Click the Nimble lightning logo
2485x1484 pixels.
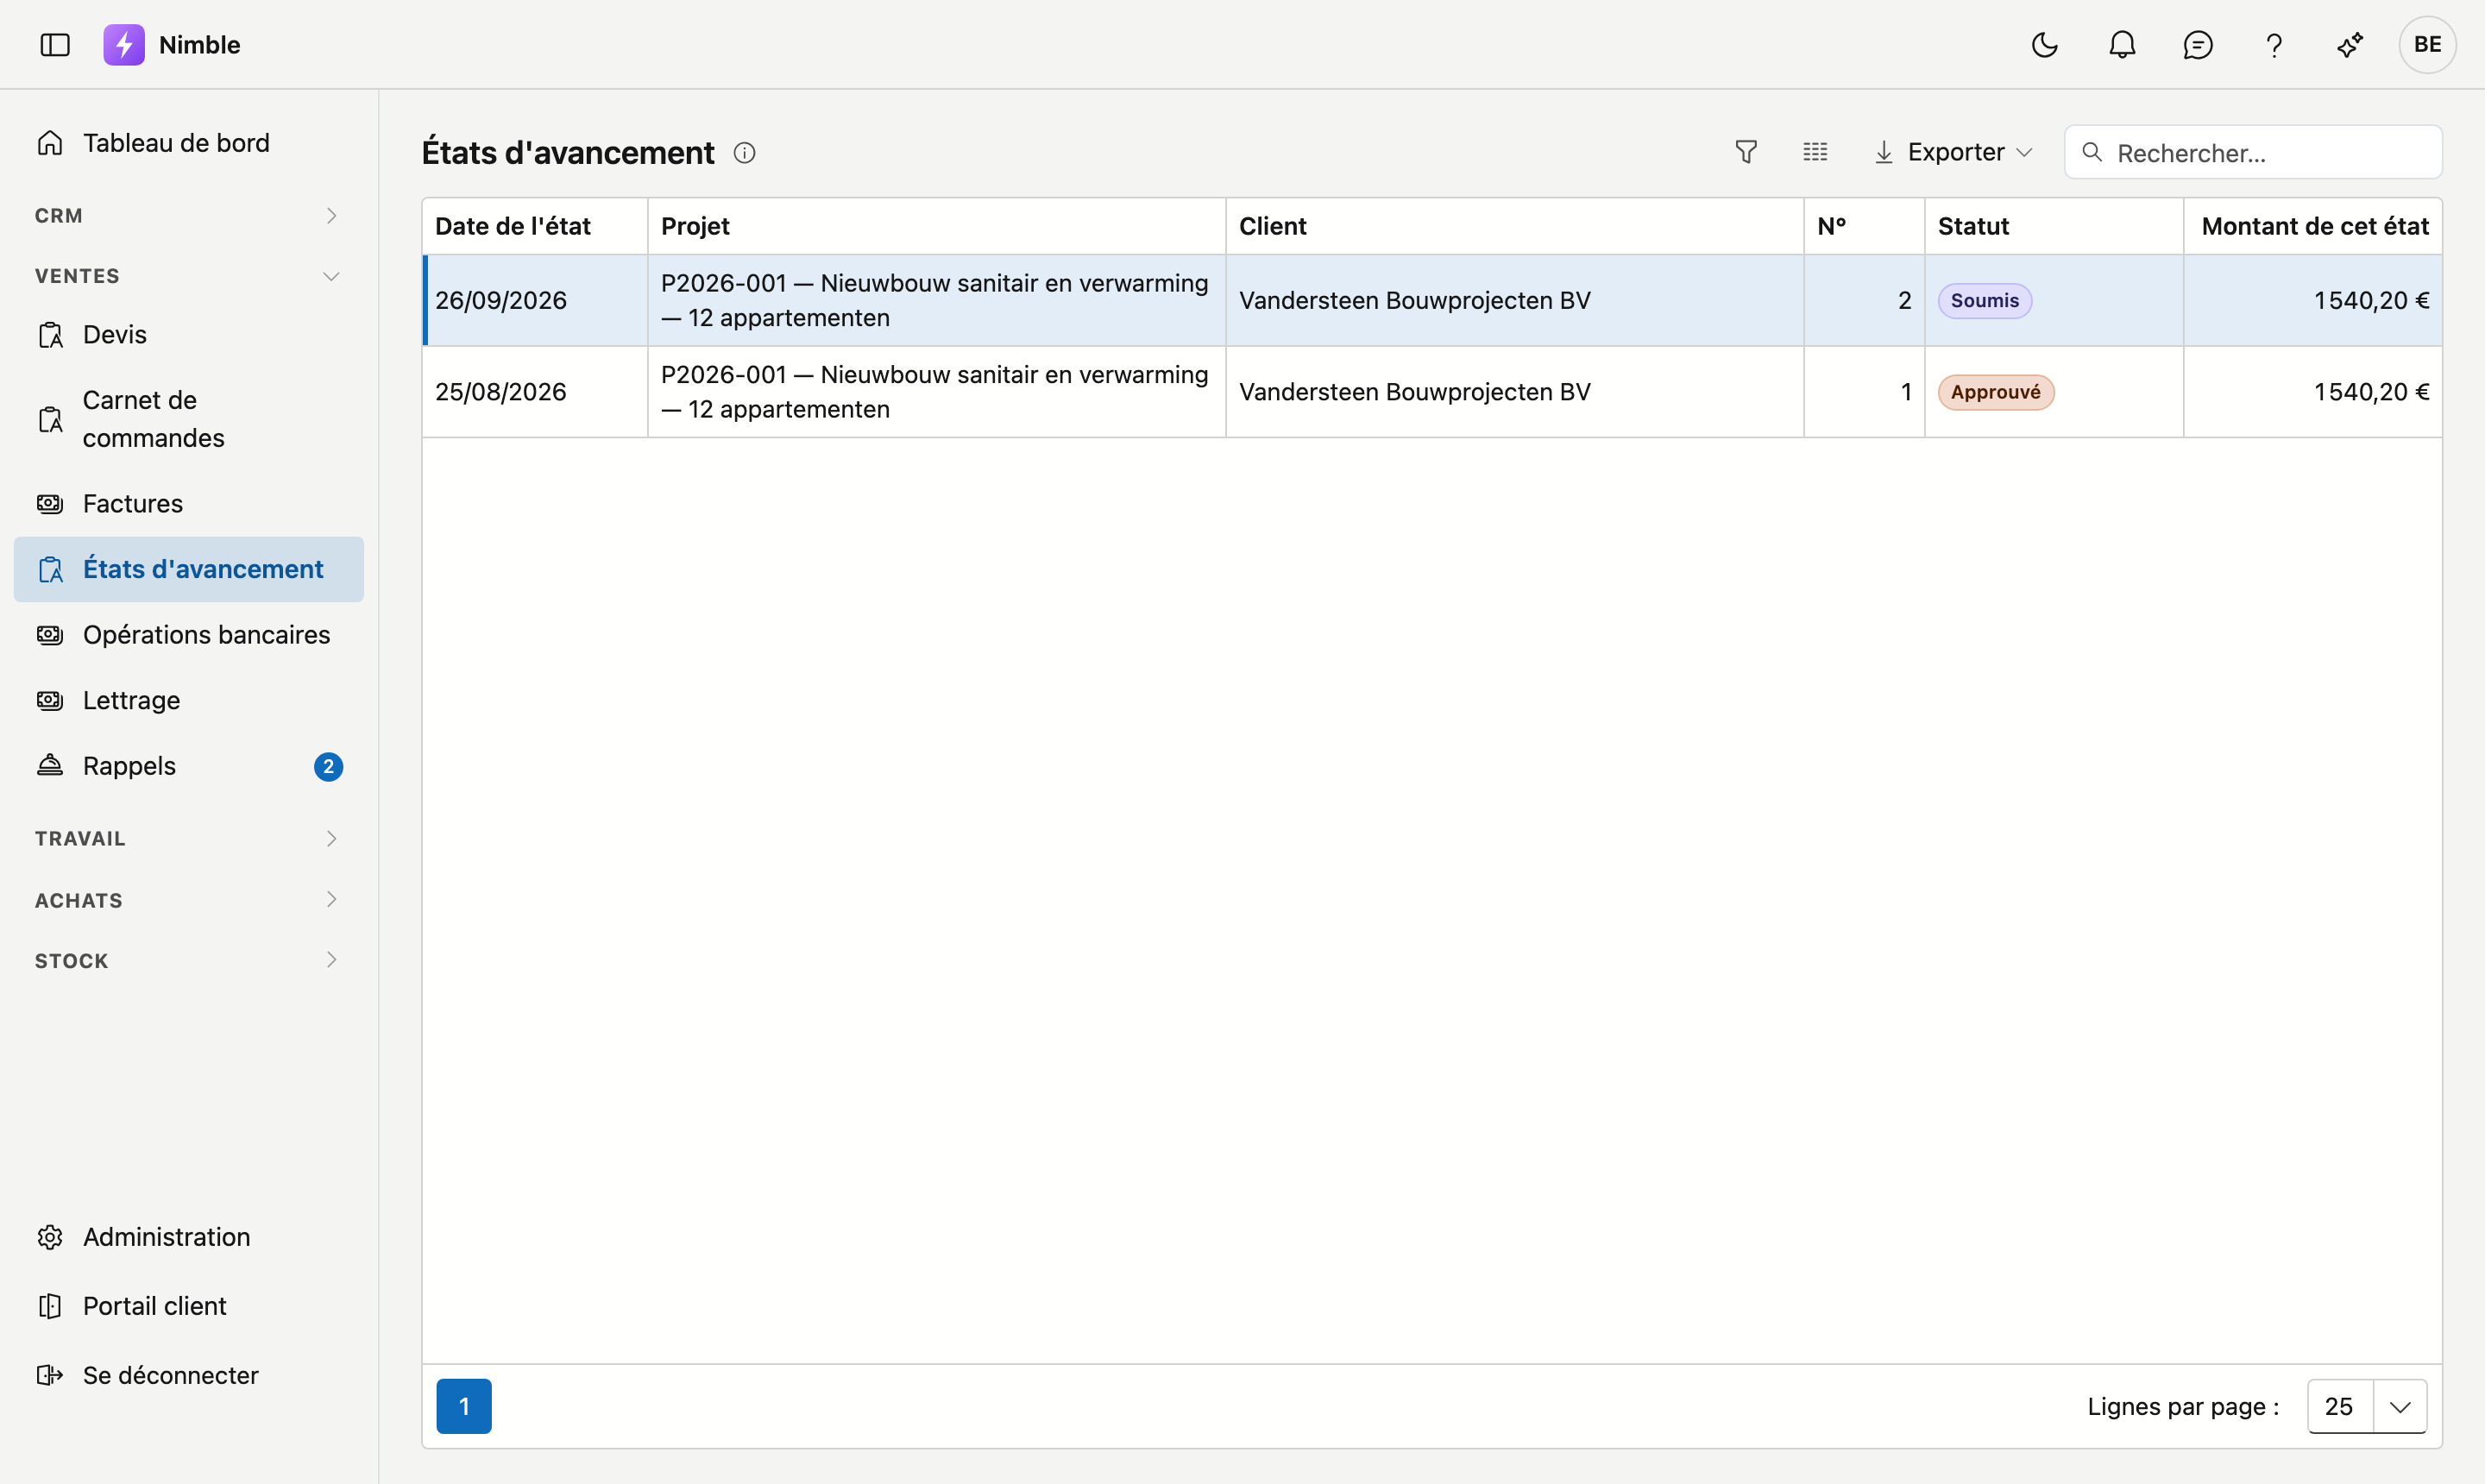(124, 45)
